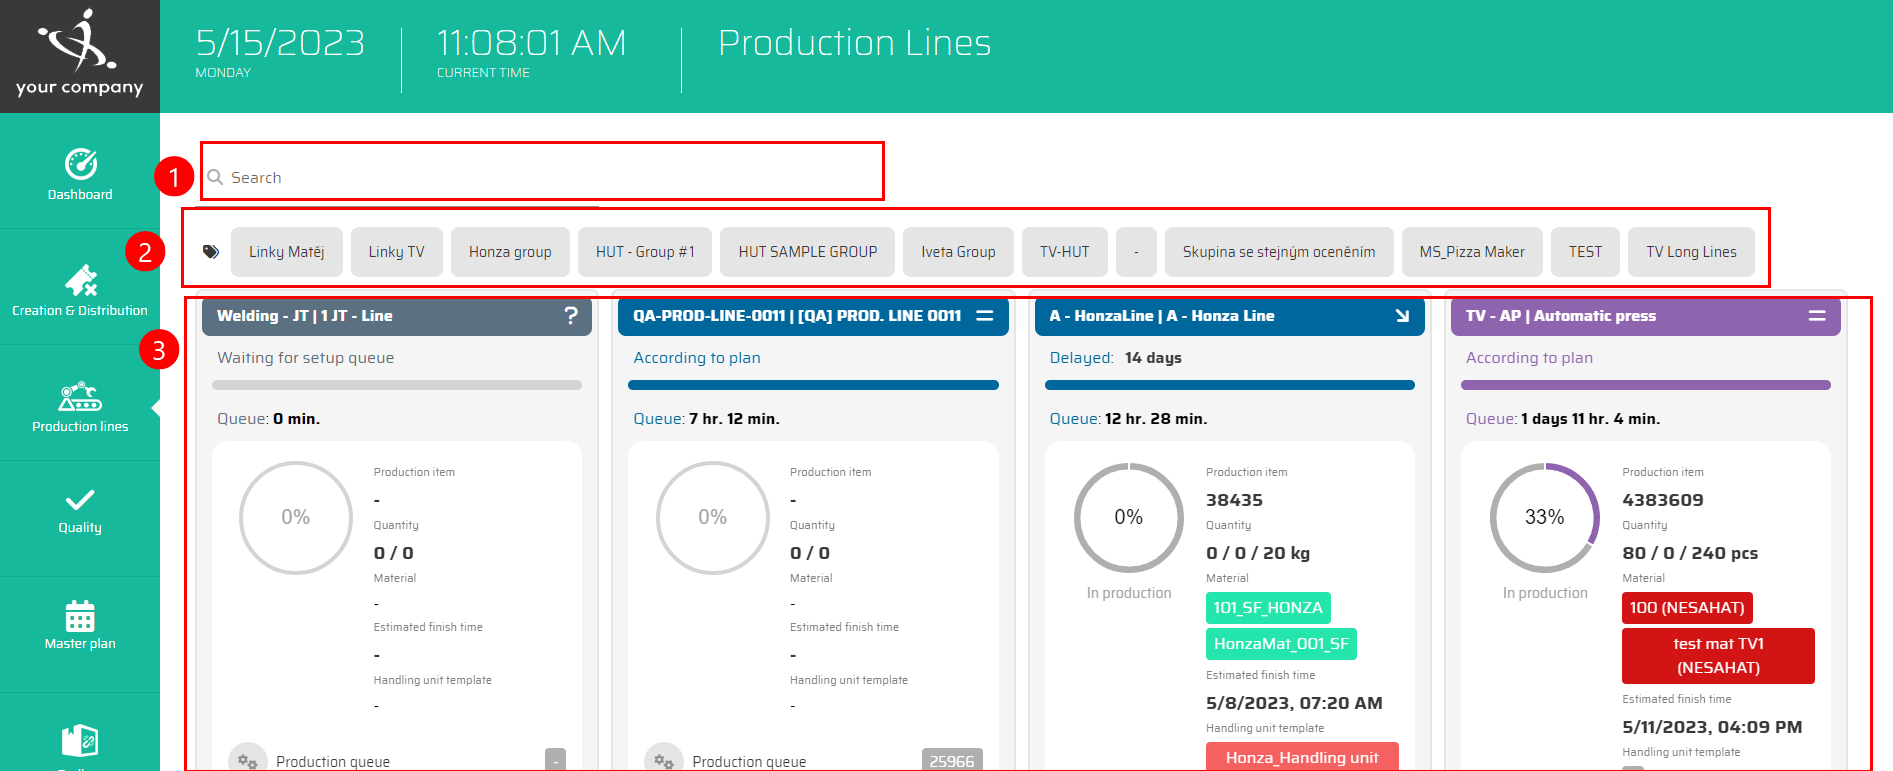This screenshot has height=771, width=1893.
Task: Click the 101_SF_HONZA material badge
Action: point(1267,608)
